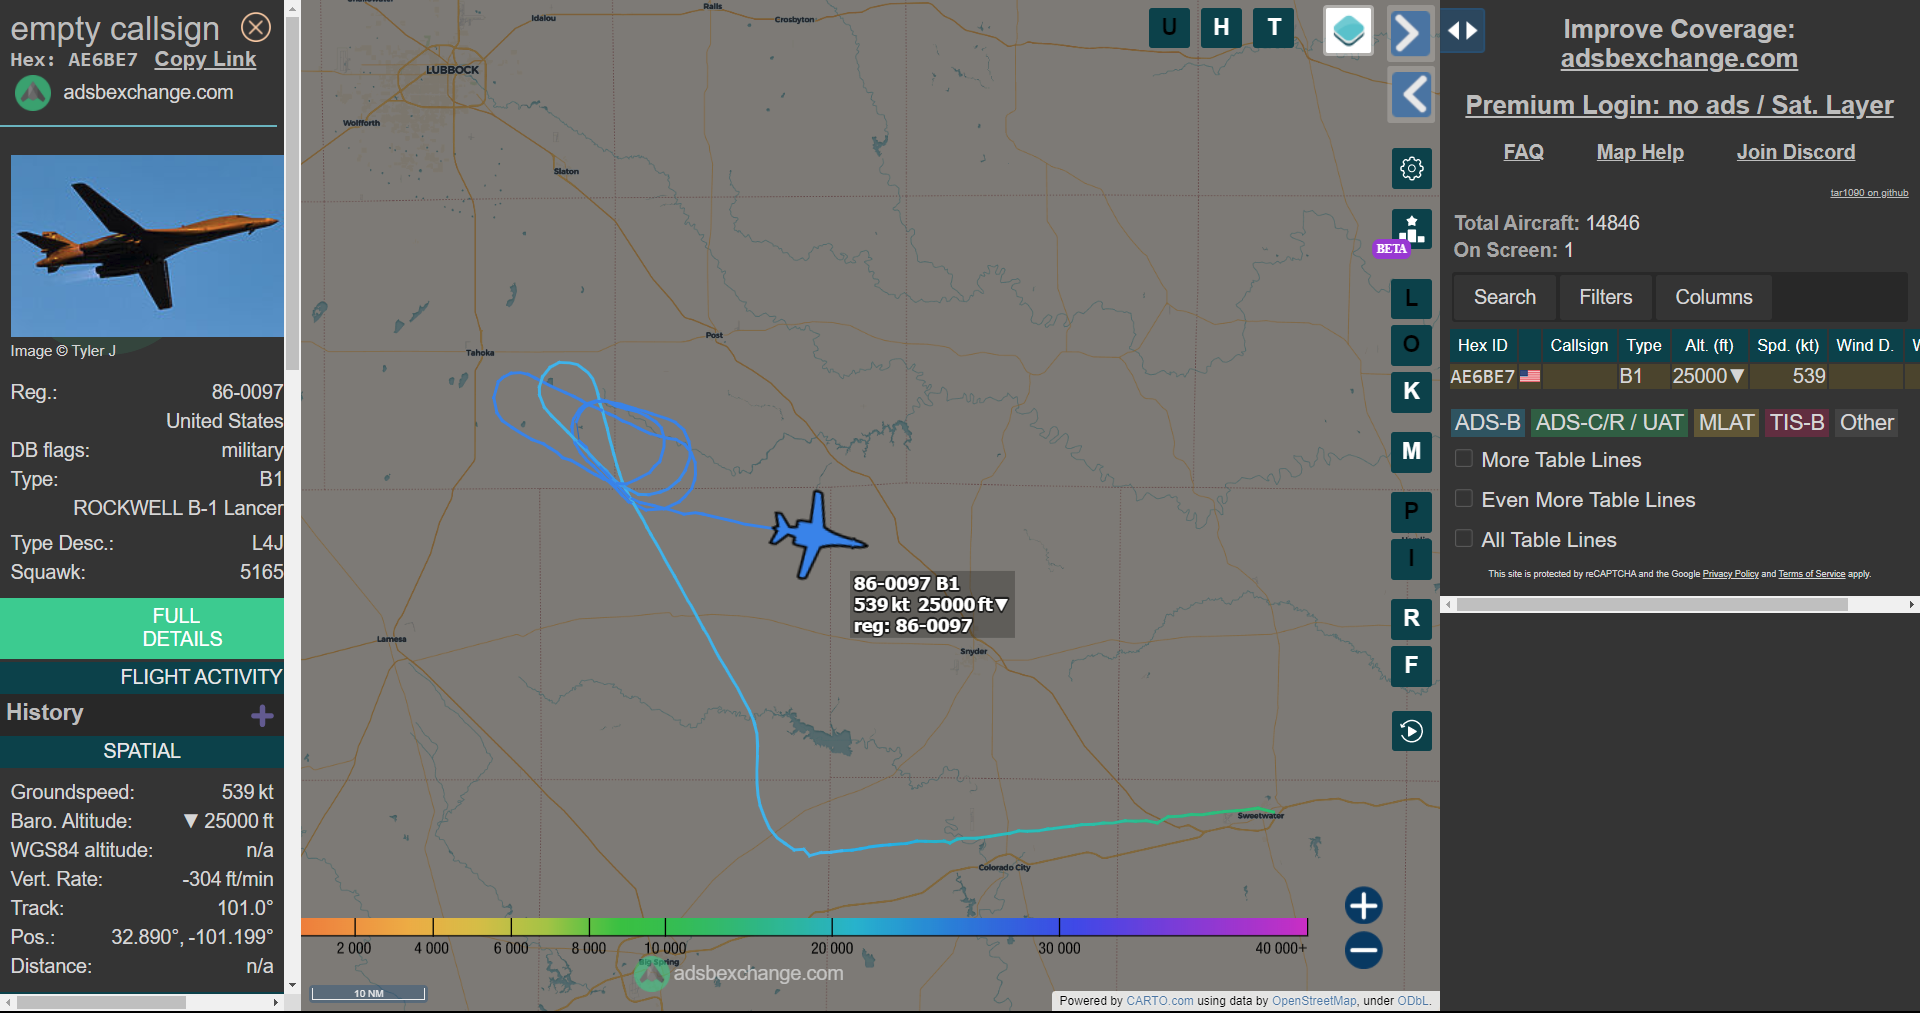Click the T map toggle button
The image size is (1920, 1013).
point(1274,28)
